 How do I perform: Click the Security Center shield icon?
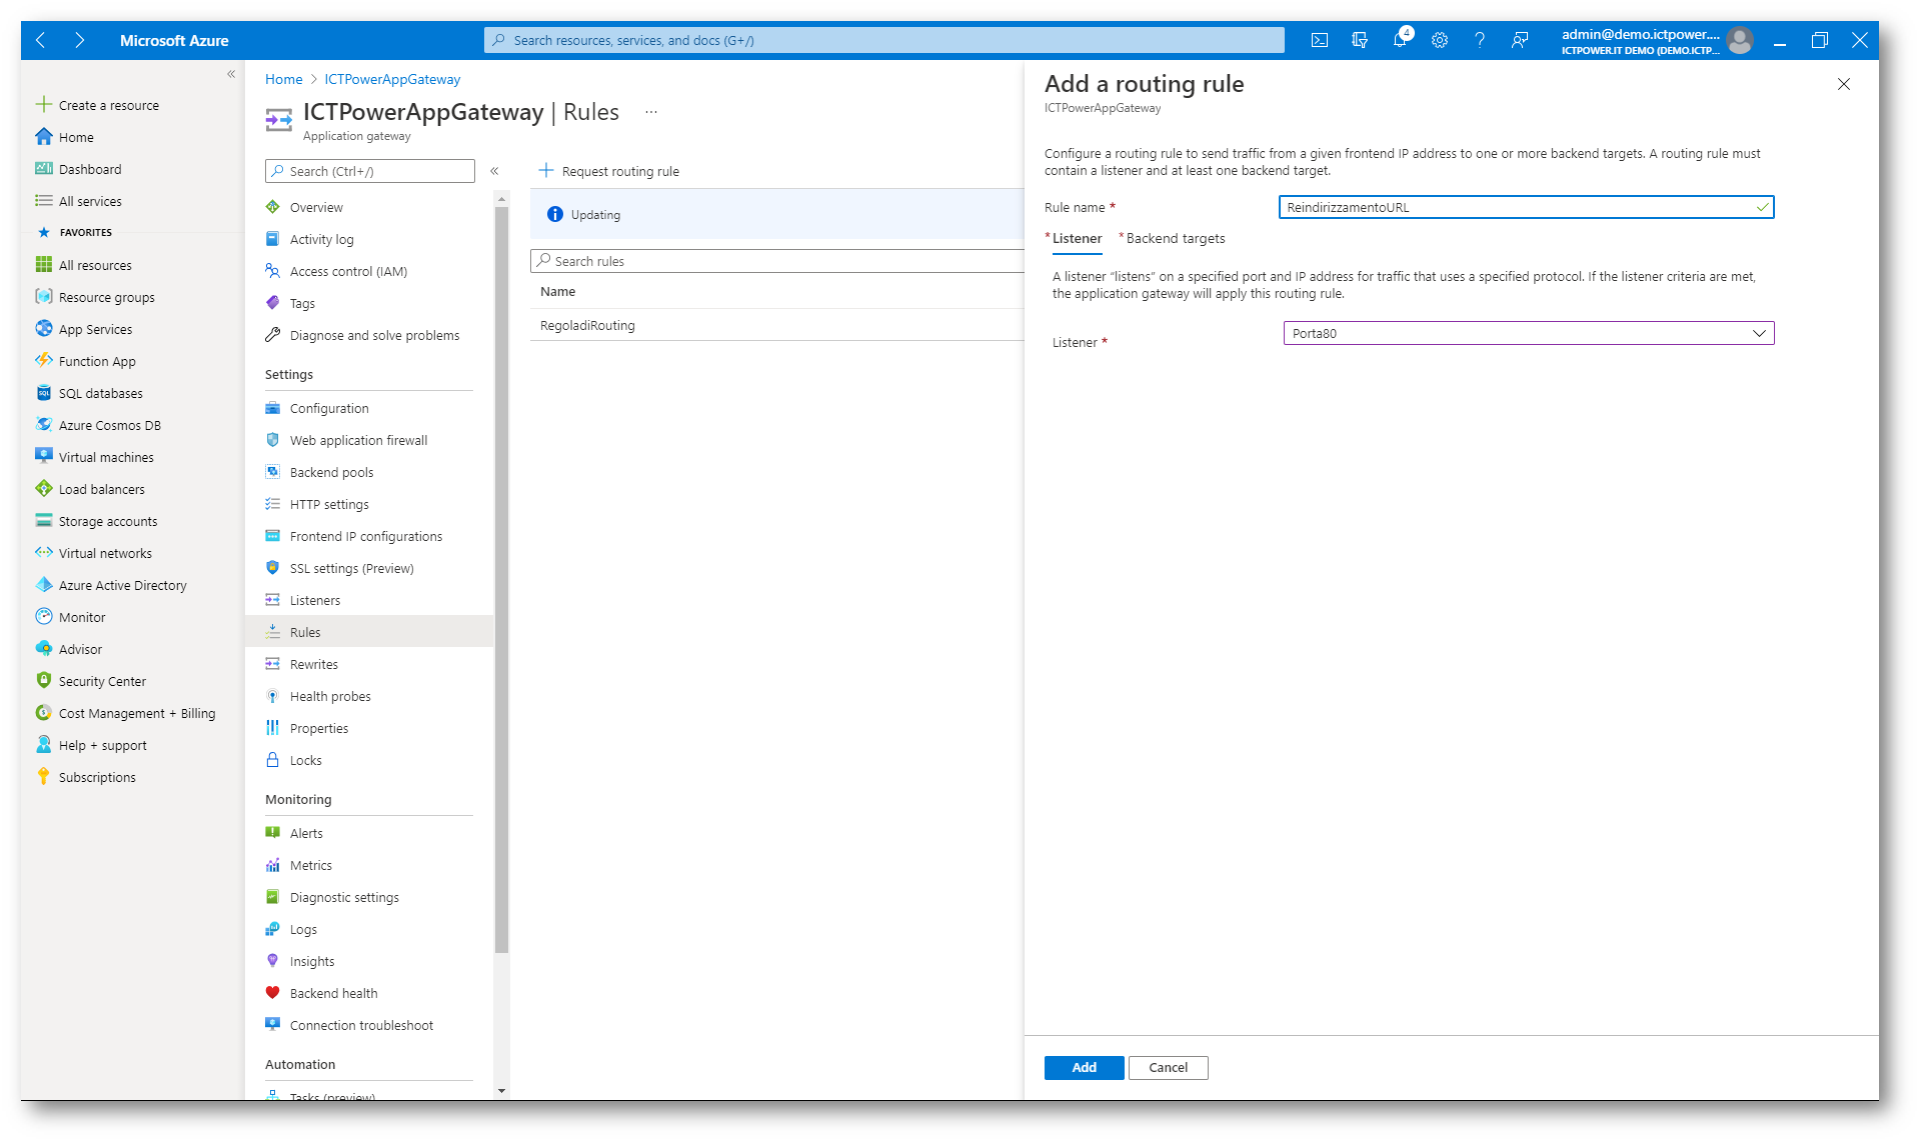tap(44, 680)
